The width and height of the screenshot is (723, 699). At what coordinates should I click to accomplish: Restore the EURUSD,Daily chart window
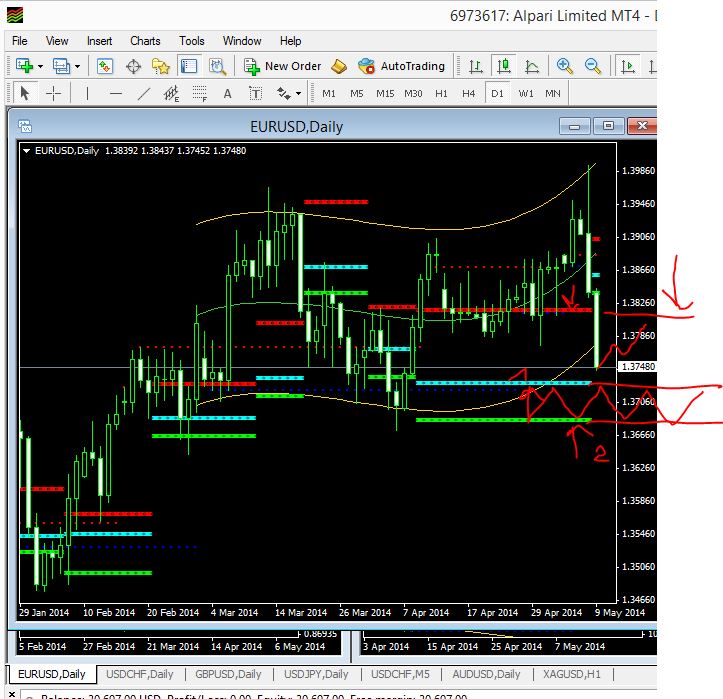pyautogui.click(x=608, y=126)
